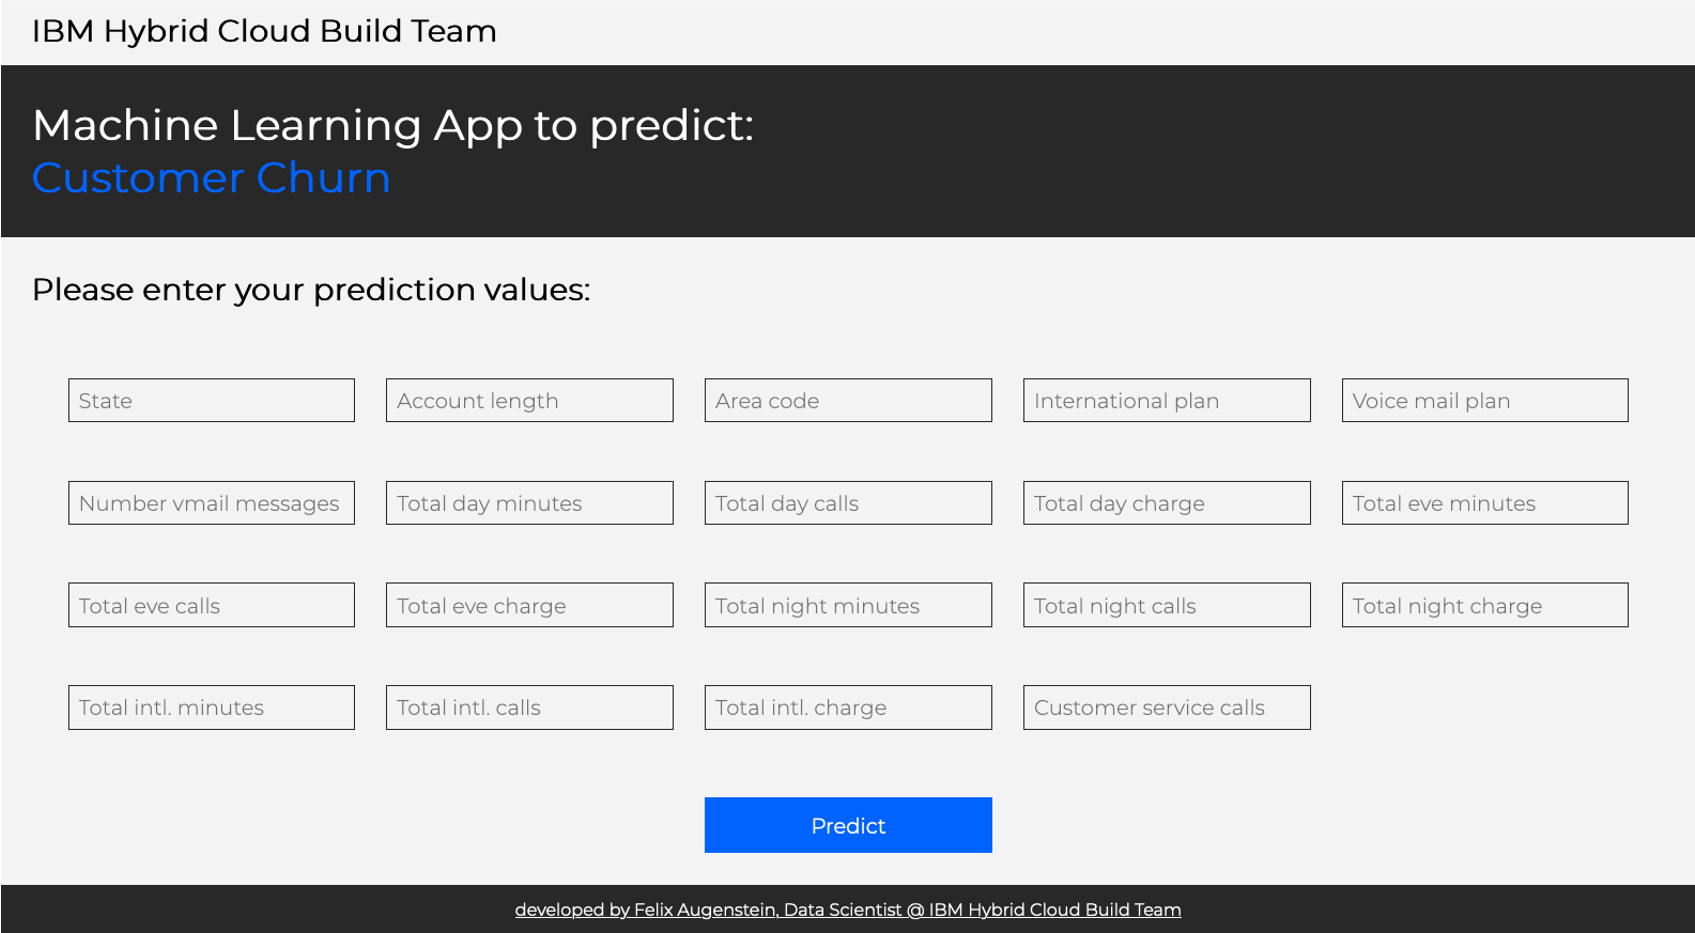1695x933 pixels.
Task: Select the Total night minutes field
Action: (847, 605)
